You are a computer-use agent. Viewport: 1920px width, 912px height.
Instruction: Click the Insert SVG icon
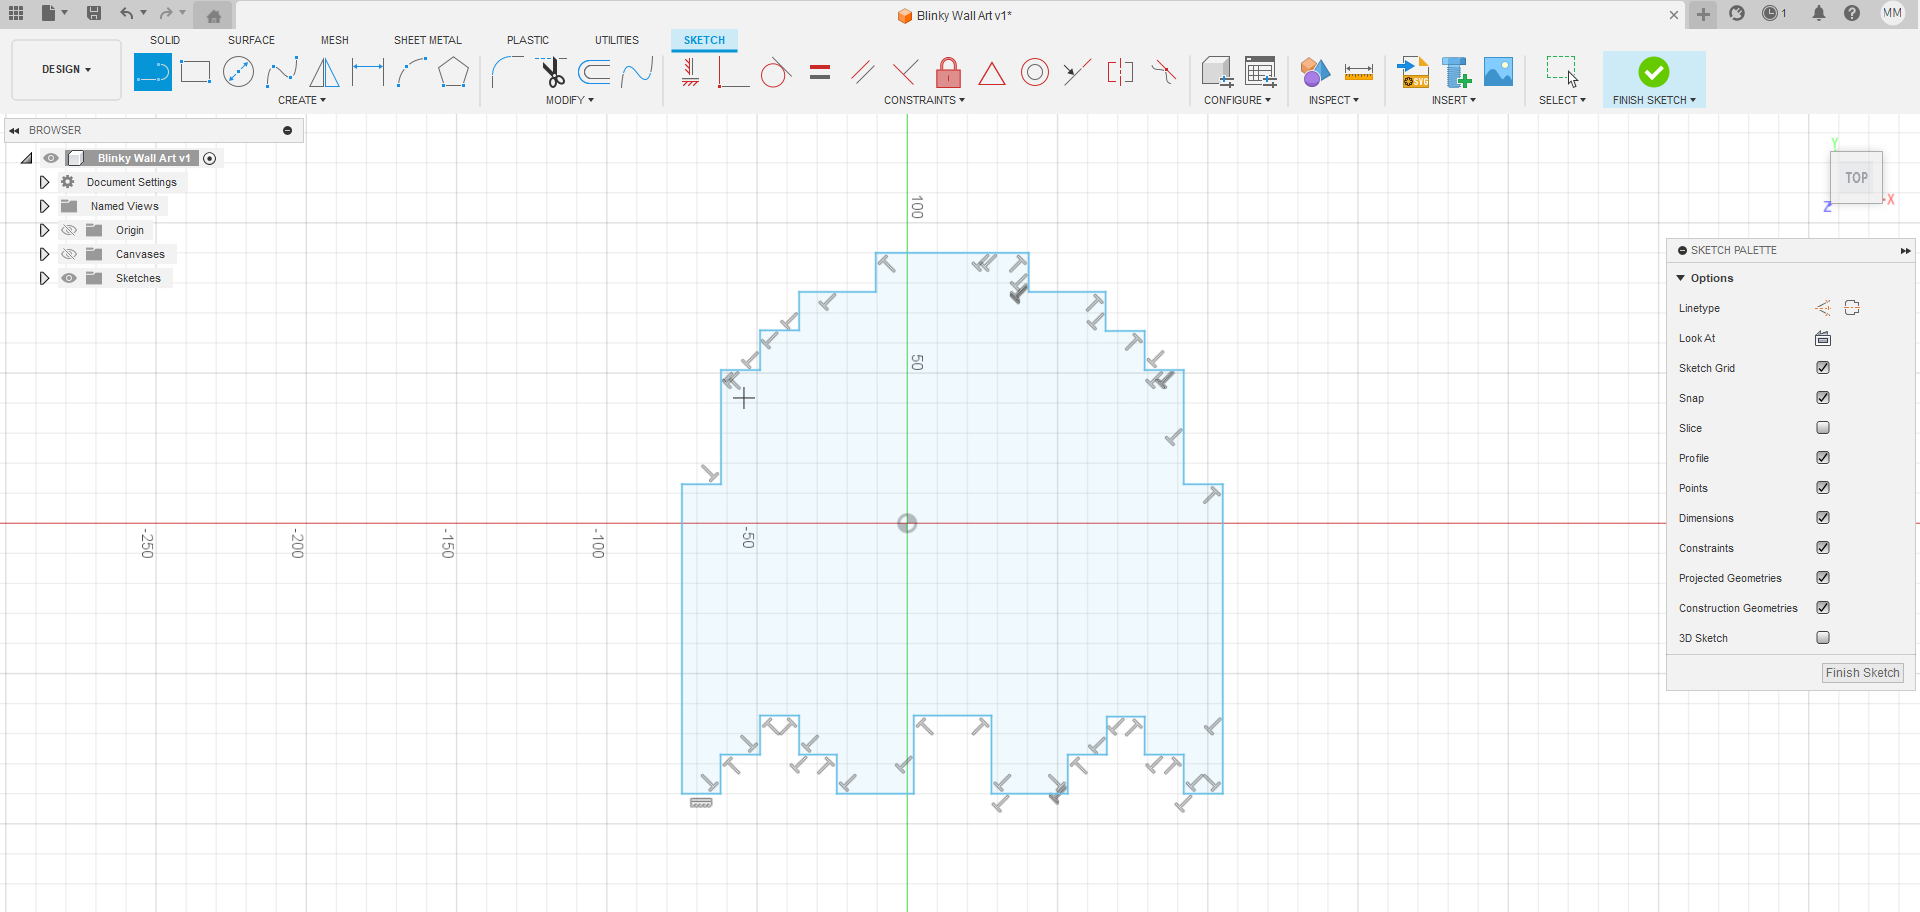[1413, 72]
